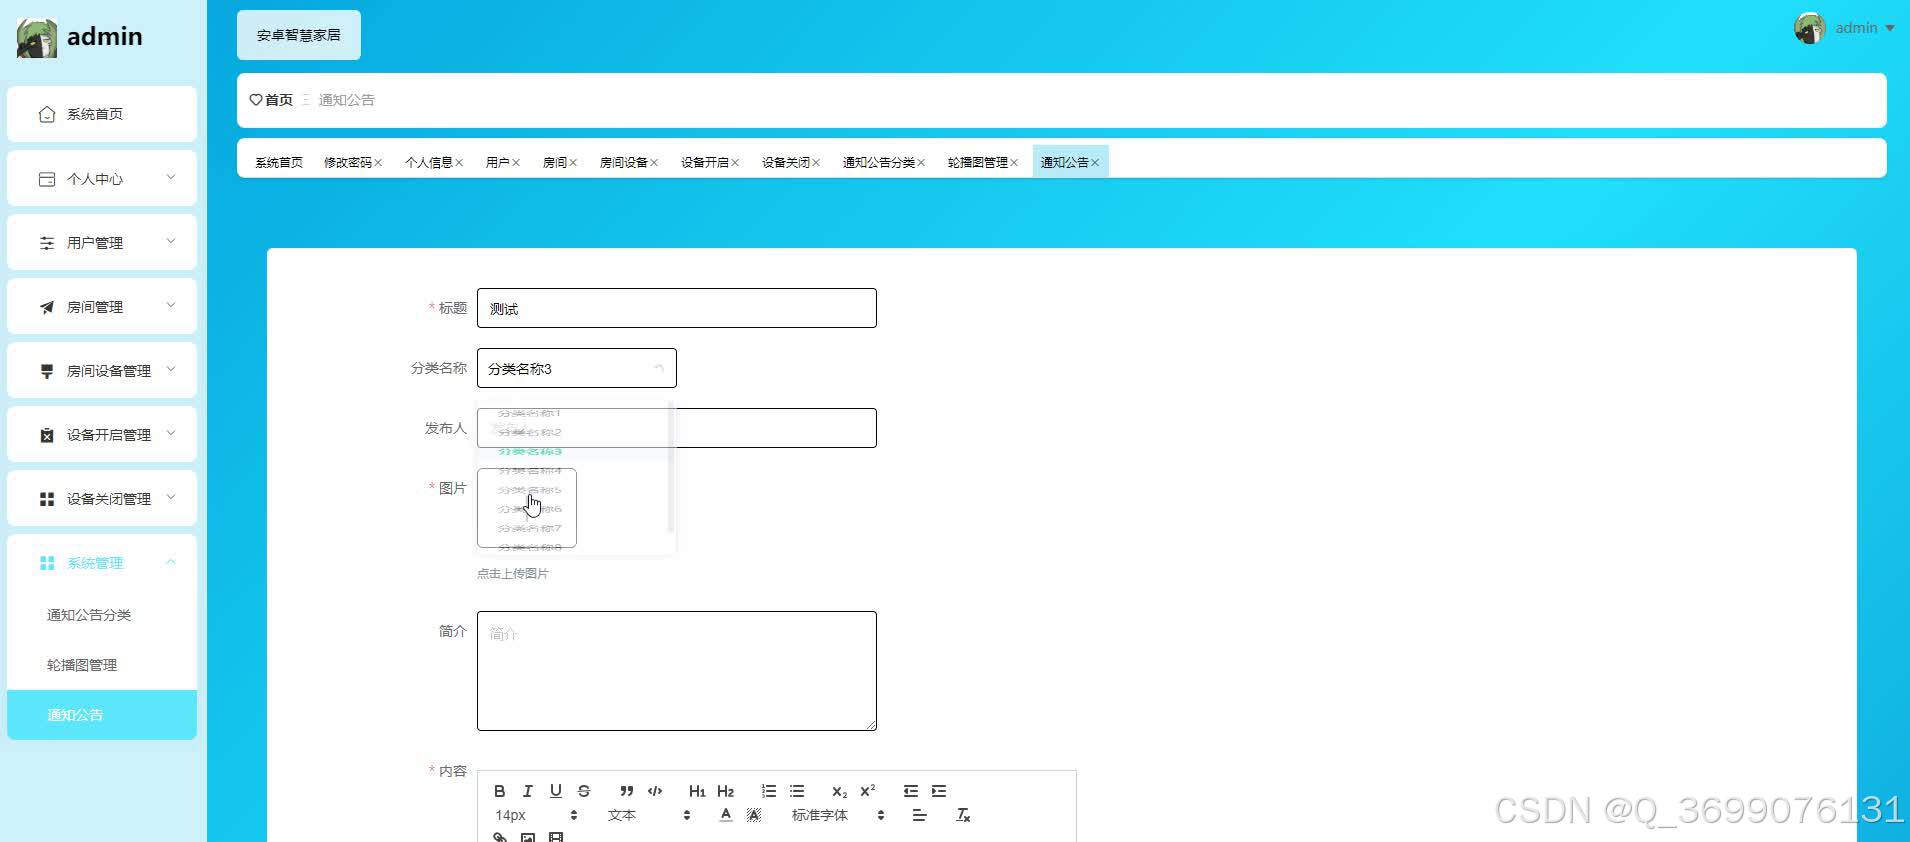1910x842 pixels.
Task: Apply superscript formatting
Action: [868, 791]
